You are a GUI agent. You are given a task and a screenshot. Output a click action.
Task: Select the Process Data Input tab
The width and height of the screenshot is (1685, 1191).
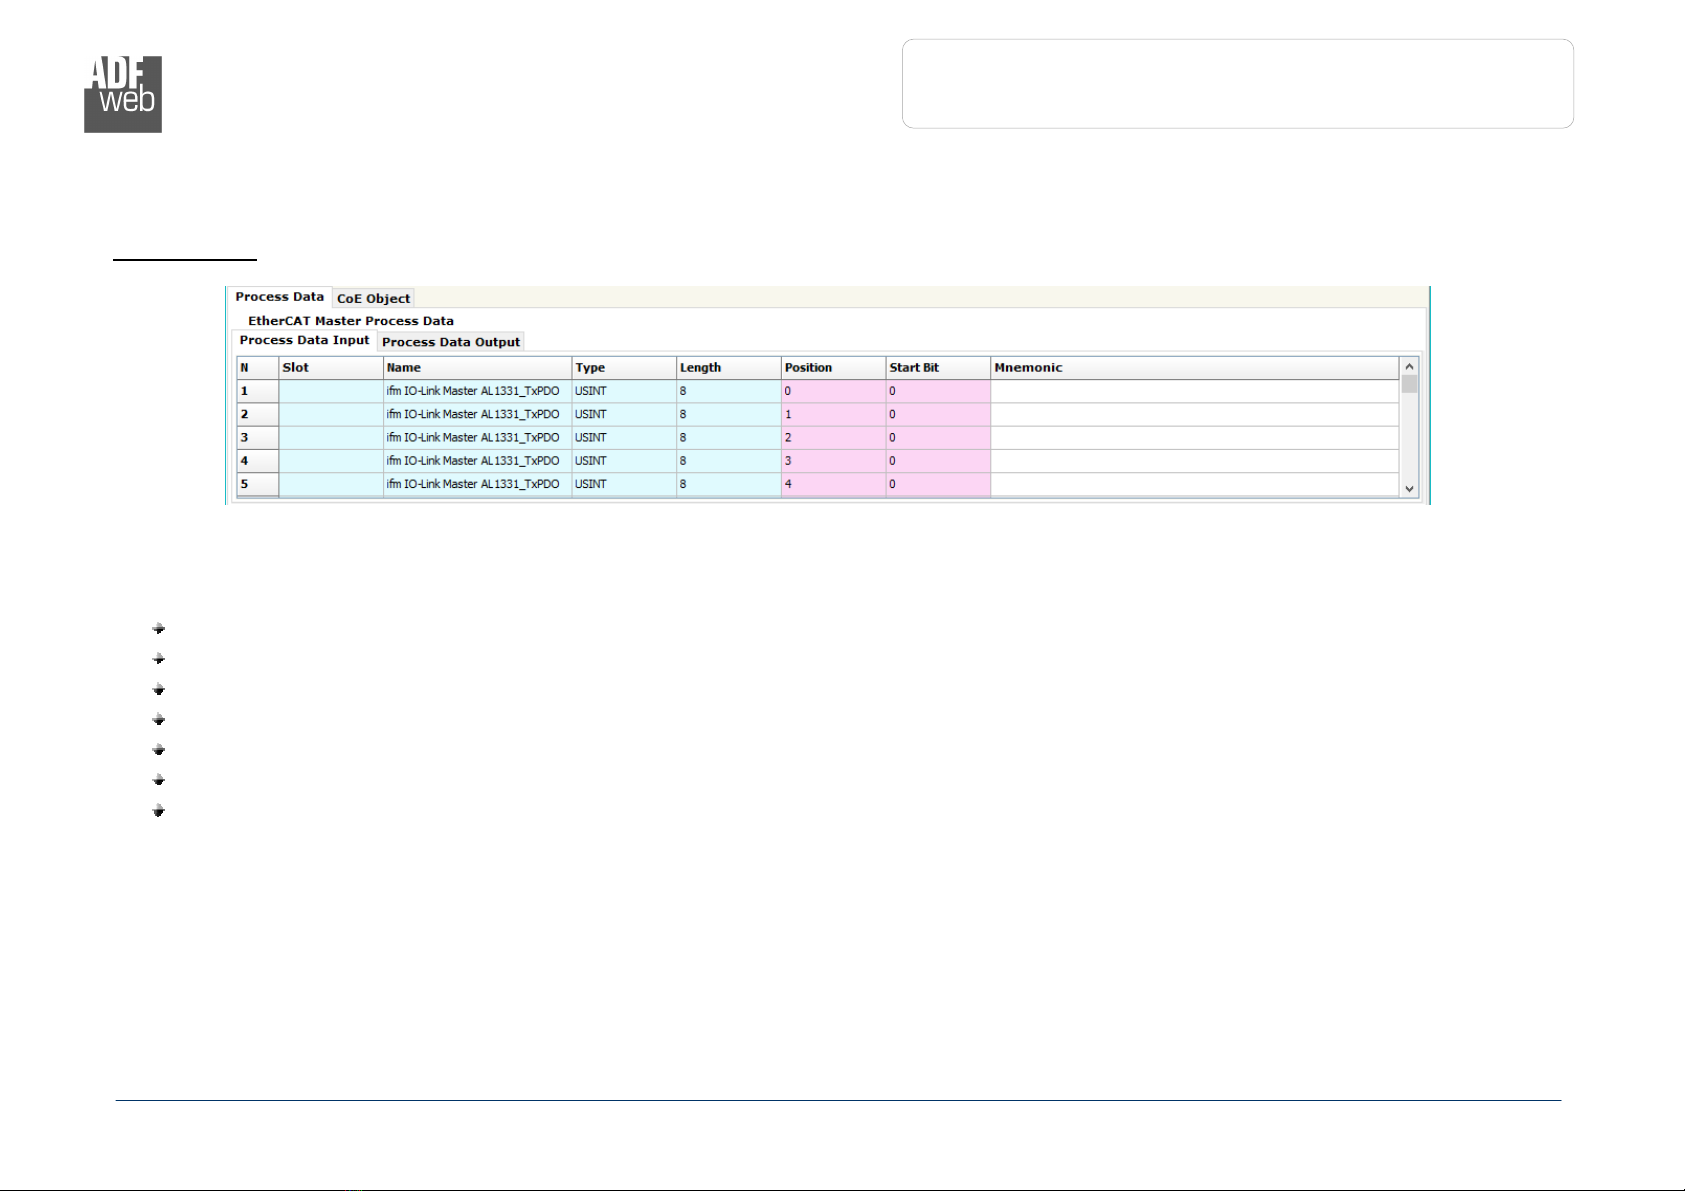(x=305, y=340)
